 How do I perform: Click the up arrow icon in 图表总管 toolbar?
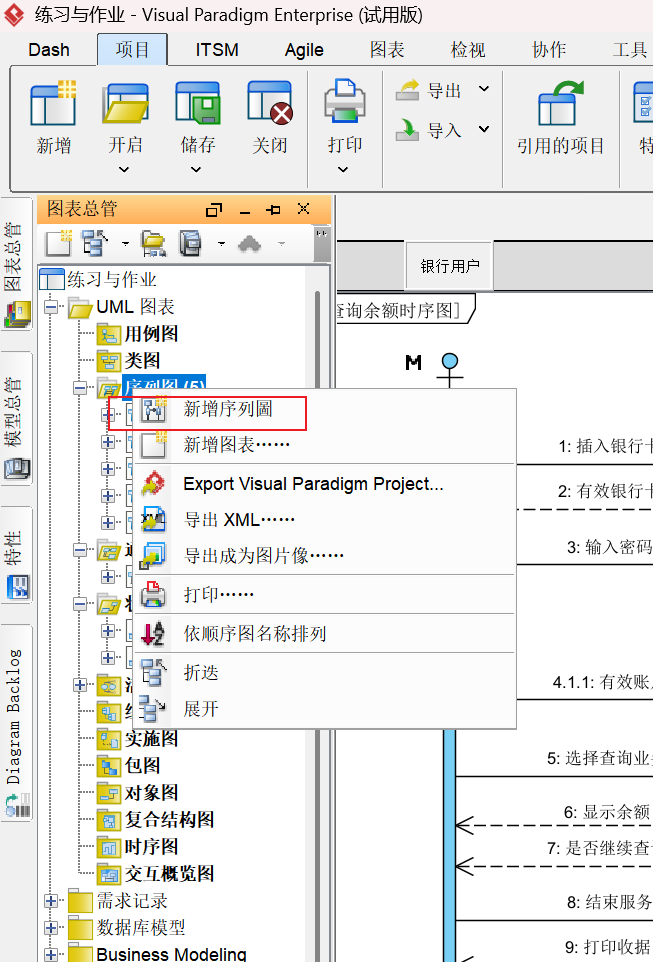click(x=249, y=244)
